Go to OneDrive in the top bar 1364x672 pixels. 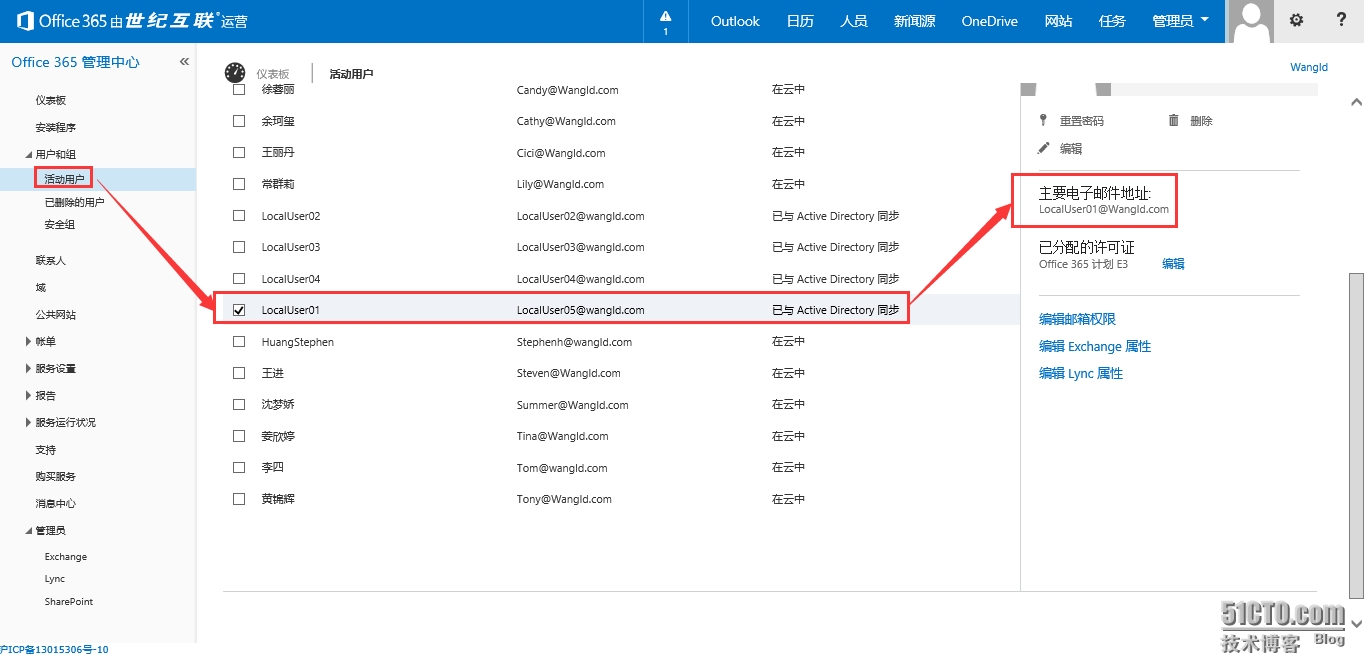tap(989, 21)
